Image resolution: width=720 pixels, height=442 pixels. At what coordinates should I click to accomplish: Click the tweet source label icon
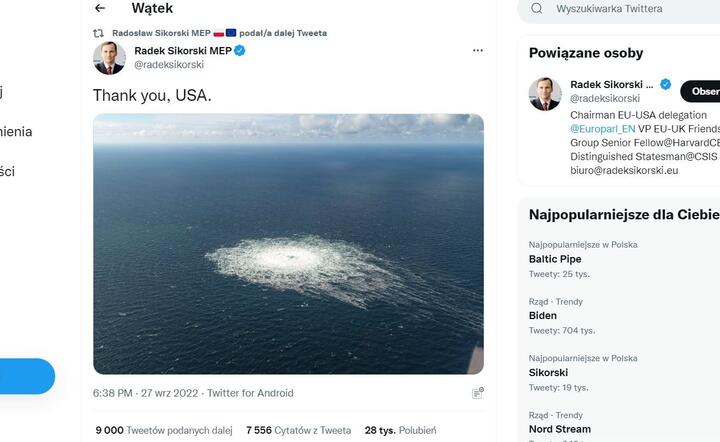coord(478,393)
